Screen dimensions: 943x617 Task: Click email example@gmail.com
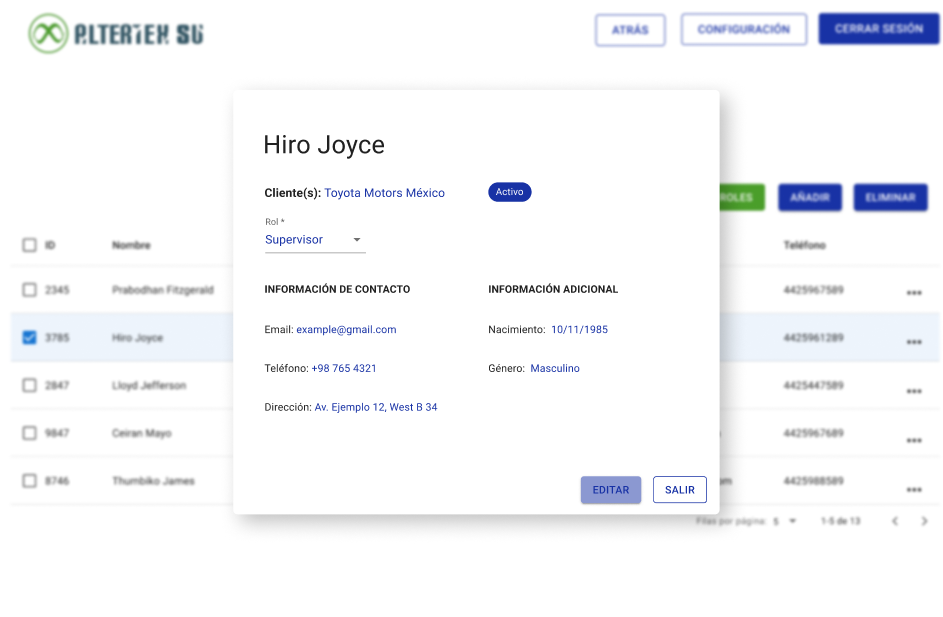point(346,330)
